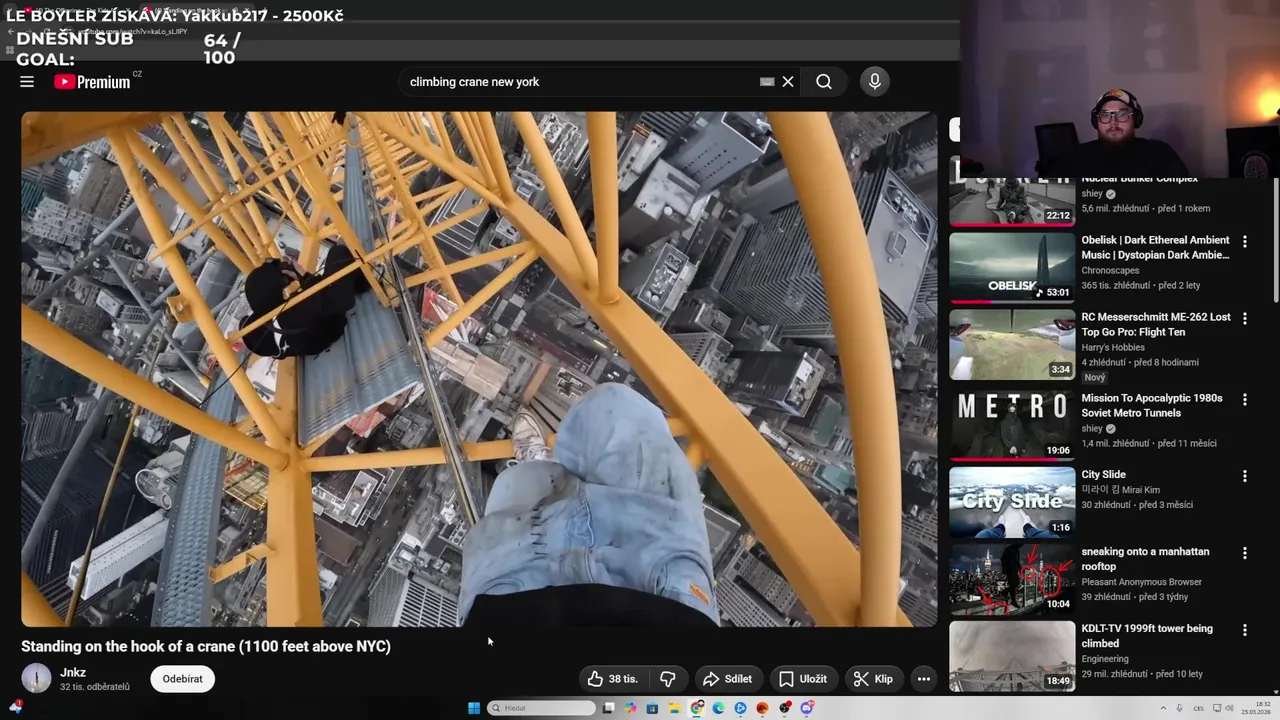1280x720 pixels.
Task: Create a clip with Klip
Action: point(873,679)
